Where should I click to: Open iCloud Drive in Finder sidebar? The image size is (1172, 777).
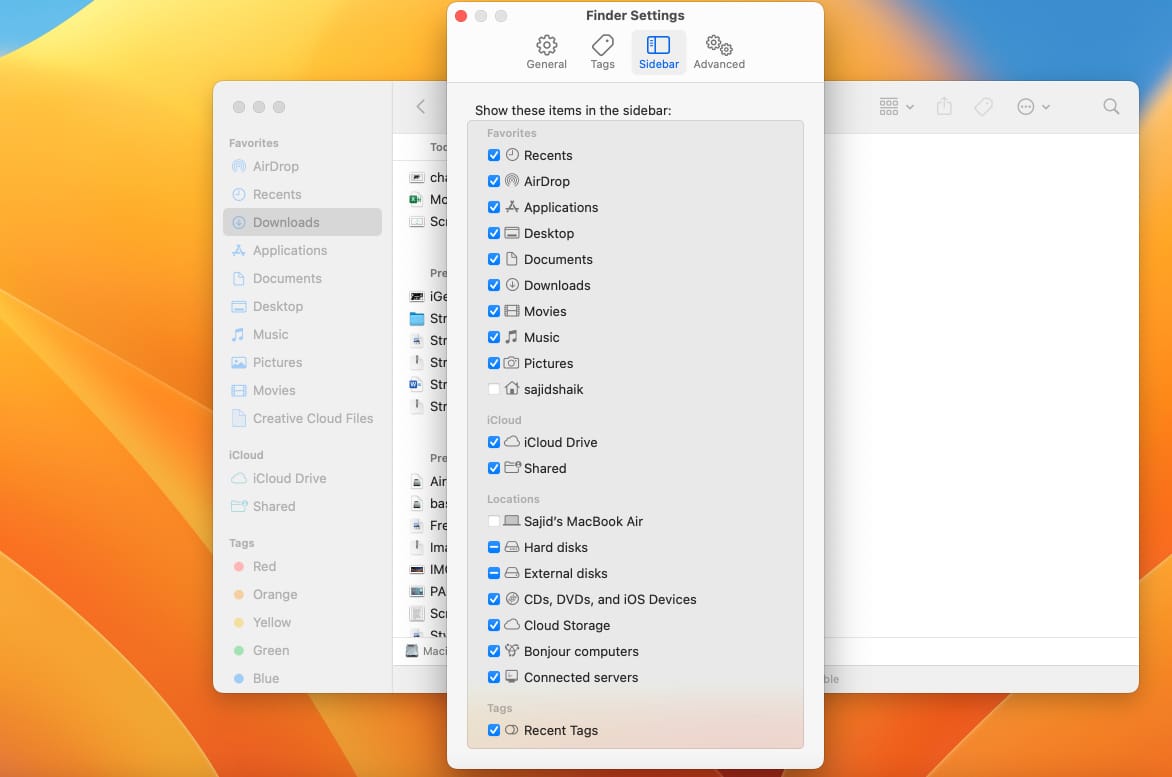pos(289,479)
